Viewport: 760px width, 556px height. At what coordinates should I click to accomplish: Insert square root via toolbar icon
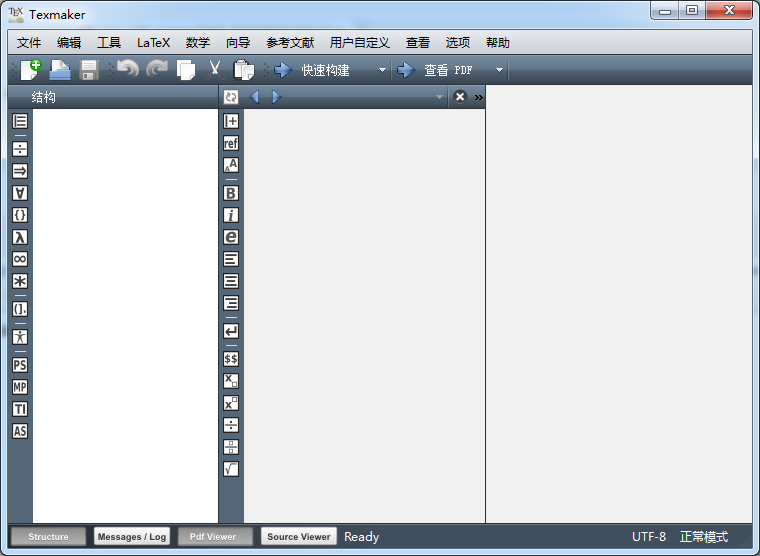click(231, 469)
